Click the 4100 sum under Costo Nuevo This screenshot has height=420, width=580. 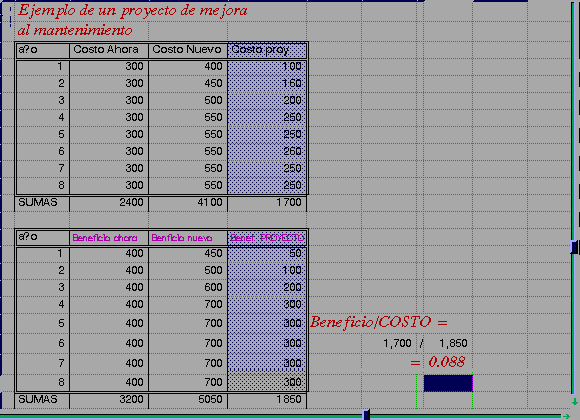tap(188, 203)
